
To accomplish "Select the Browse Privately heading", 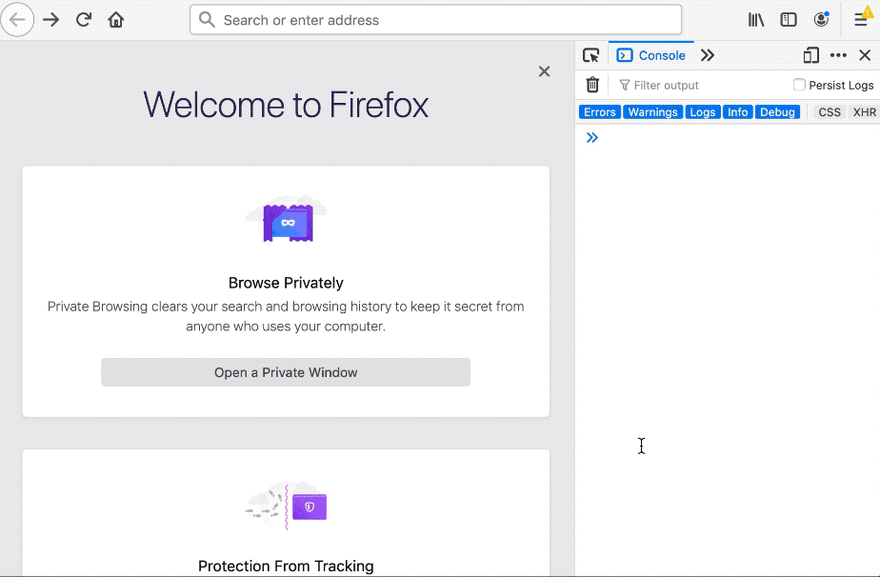I will (x=286, y=282).
